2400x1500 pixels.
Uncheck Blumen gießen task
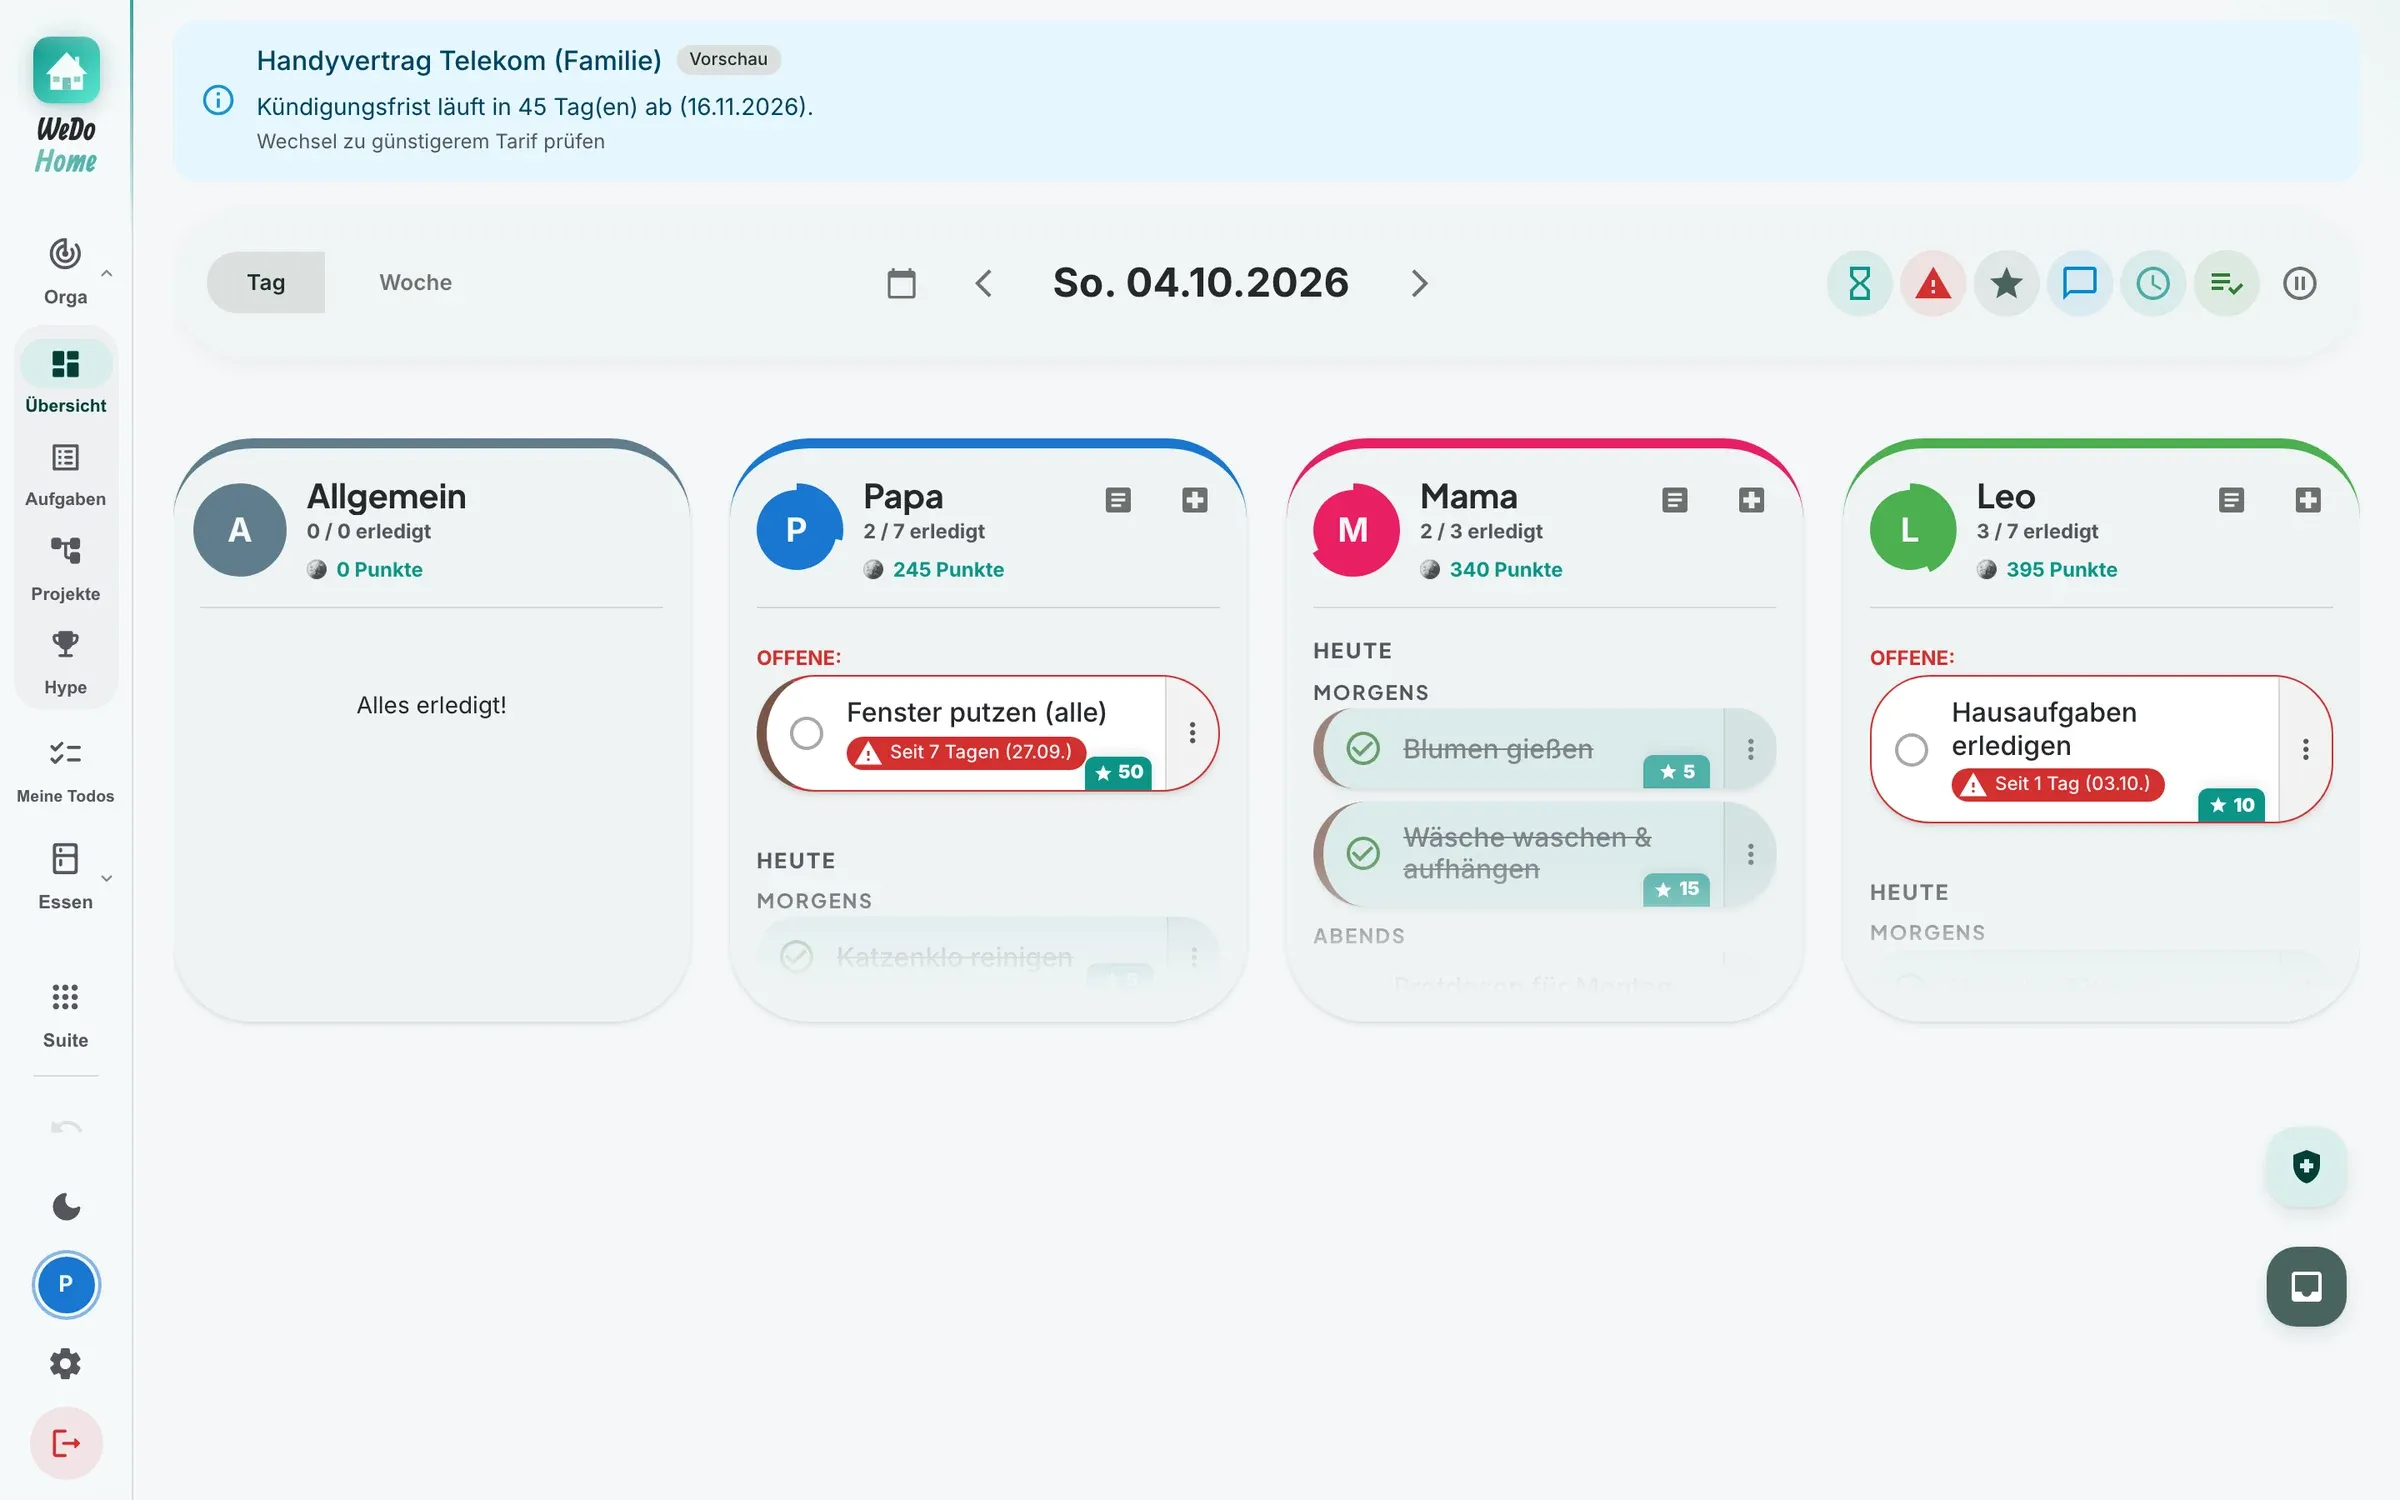[1363, 748]
